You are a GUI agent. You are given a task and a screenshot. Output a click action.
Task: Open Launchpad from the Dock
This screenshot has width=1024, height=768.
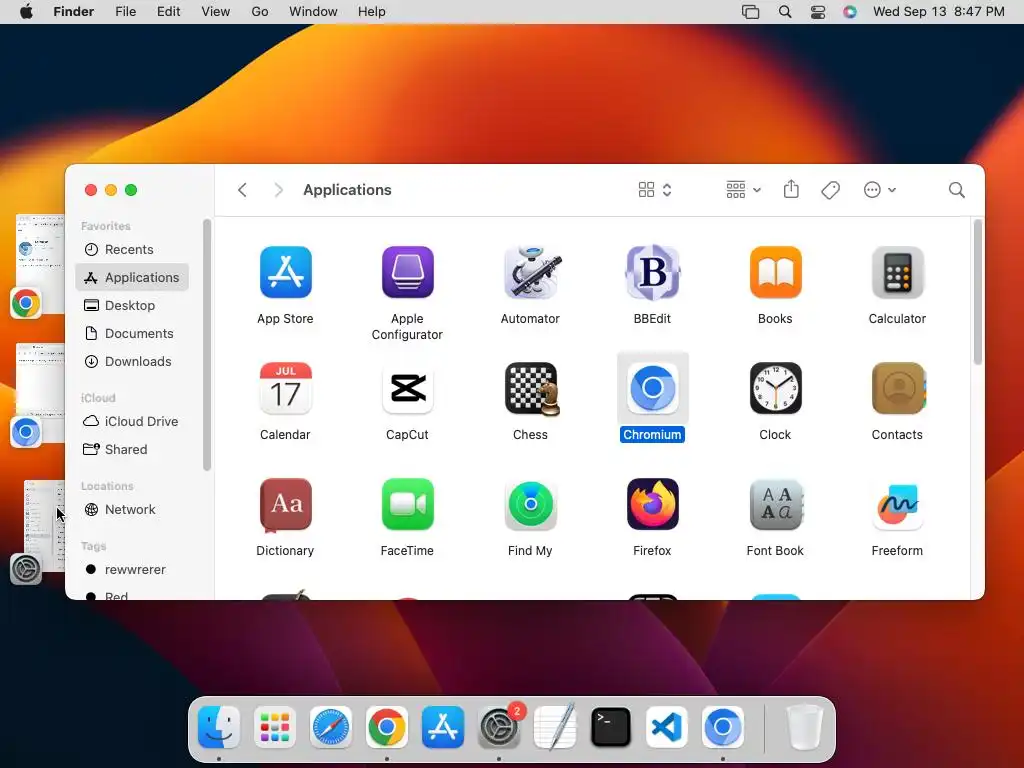(x=275, y=727)
